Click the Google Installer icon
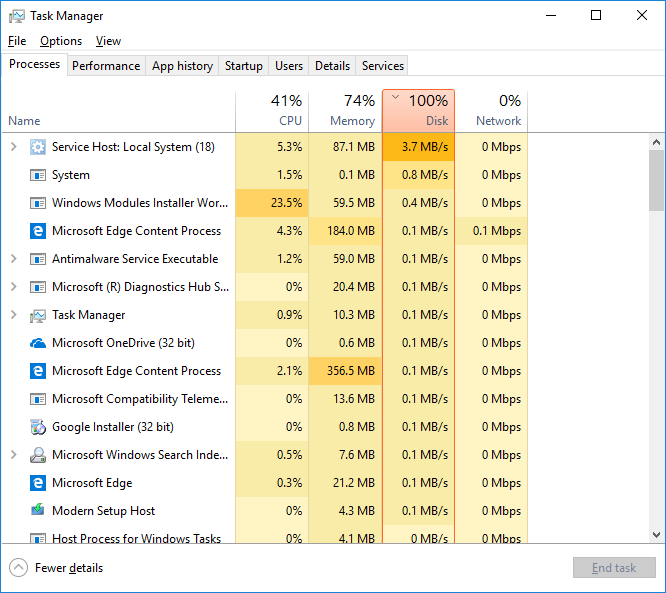Image resolution: width=666 pixels, height=593 pixels. tap(38, 427)
